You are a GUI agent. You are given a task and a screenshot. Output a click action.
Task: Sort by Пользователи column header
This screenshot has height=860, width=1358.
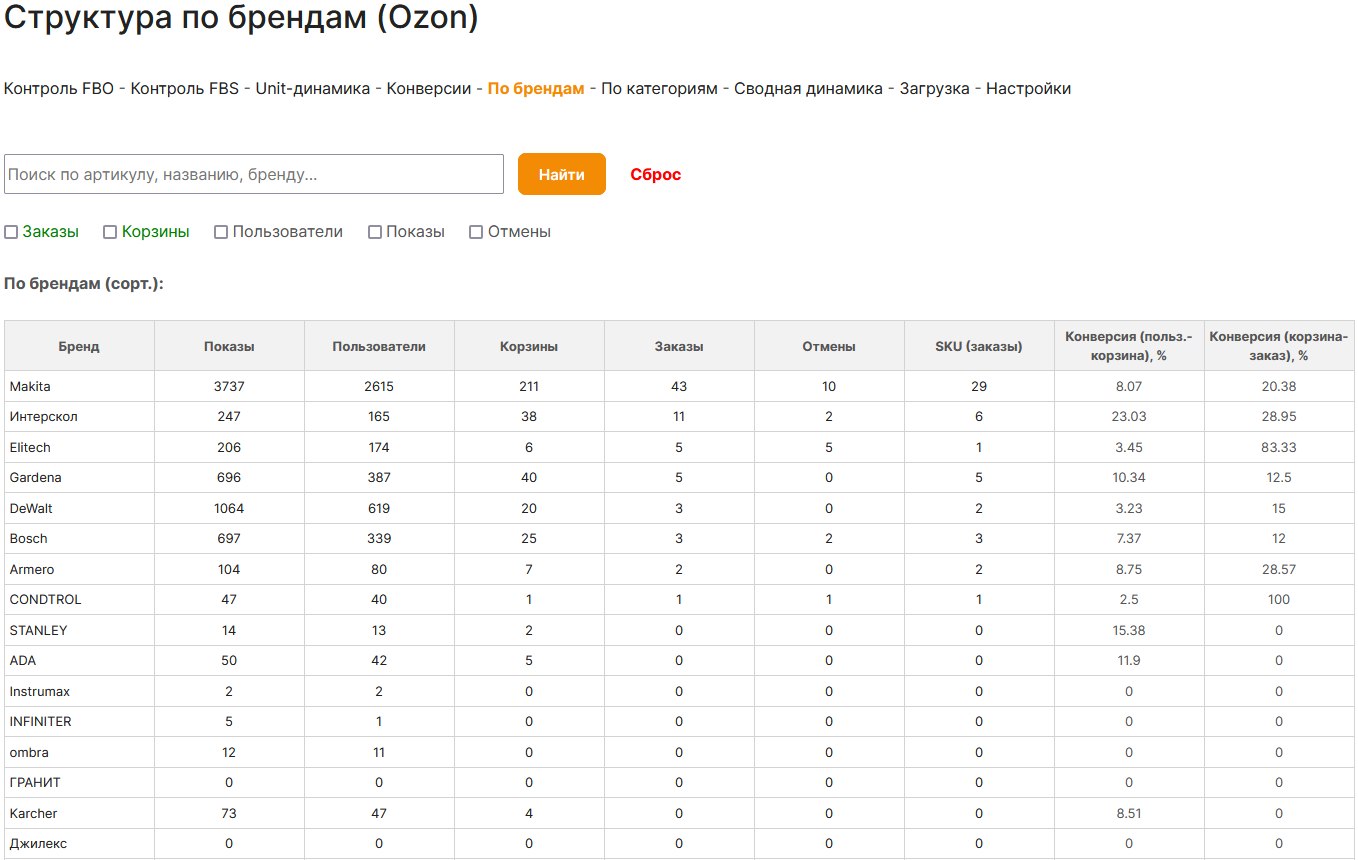click(379, 347)
